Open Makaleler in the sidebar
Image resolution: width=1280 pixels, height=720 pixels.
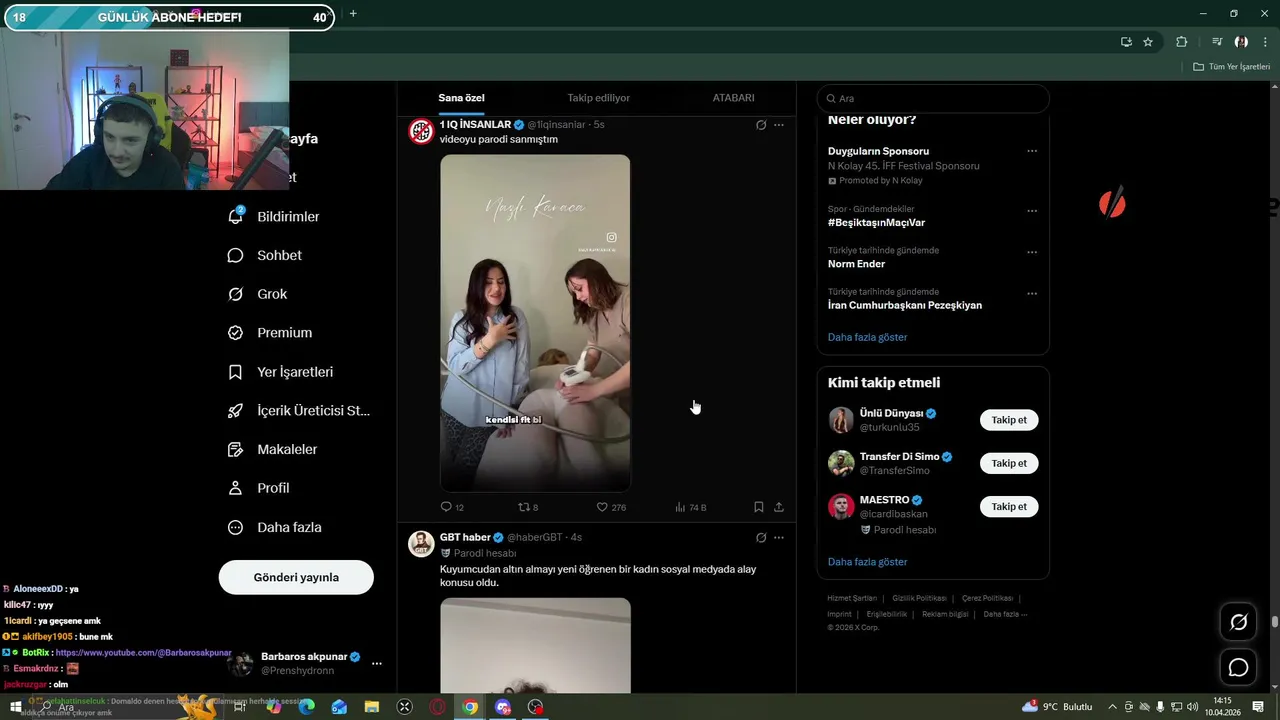(273, 450)
